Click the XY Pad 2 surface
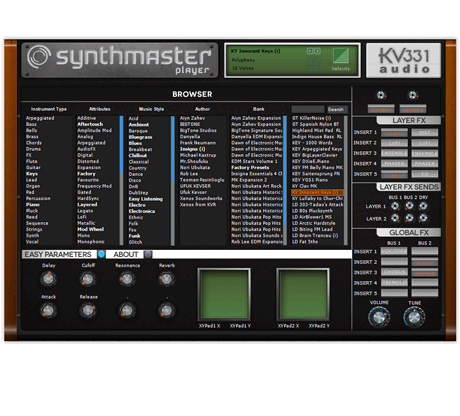Viewport: 460px width, 416px height. [303, 294]
